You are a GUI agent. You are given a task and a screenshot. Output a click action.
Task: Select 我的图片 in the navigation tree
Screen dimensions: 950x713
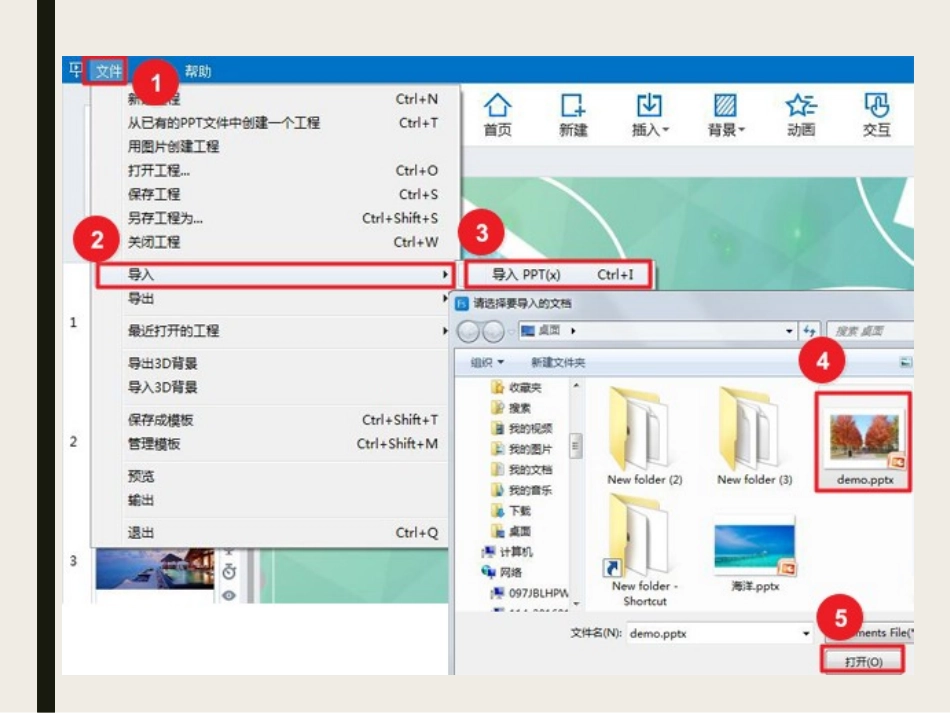[522, 449]
